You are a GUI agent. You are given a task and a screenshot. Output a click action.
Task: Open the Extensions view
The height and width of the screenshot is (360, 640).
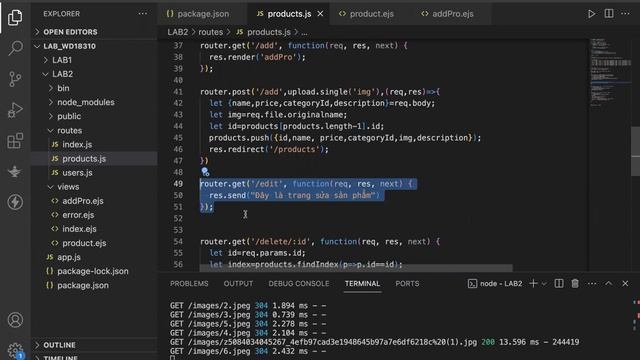click(x=15, y=141)
